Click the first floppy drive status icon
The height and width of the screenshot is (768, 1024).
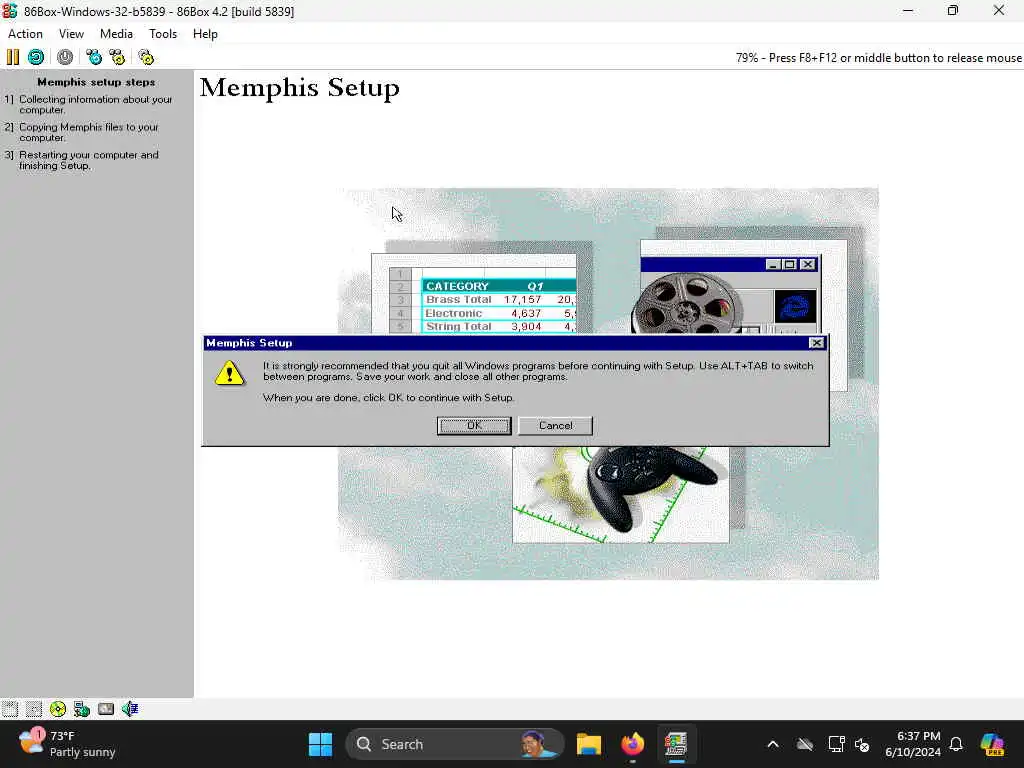[x=10, y=709]
